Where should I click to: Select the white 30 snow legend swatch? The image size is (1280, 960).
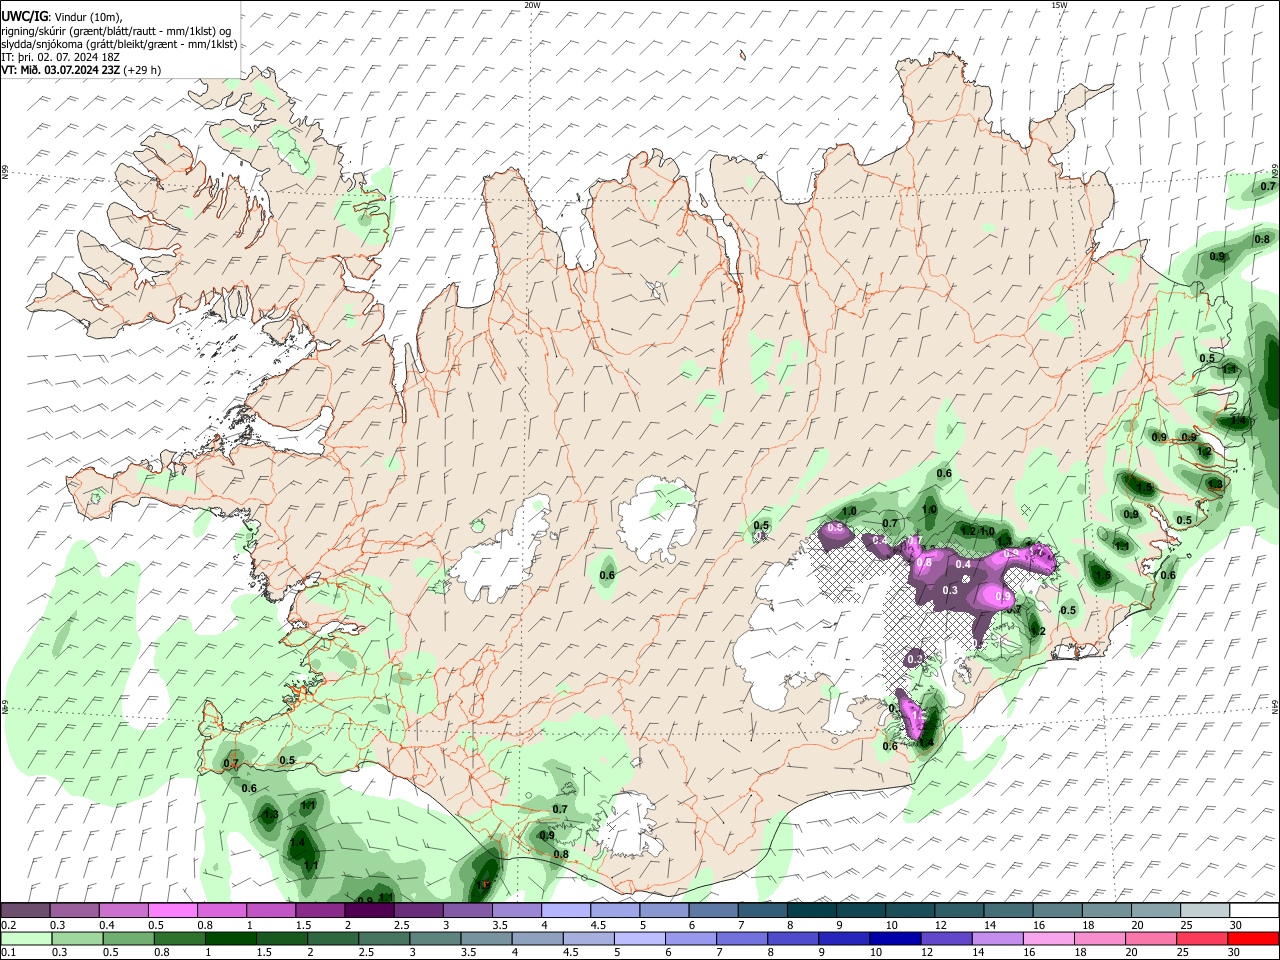click(x=1255, y=911)
